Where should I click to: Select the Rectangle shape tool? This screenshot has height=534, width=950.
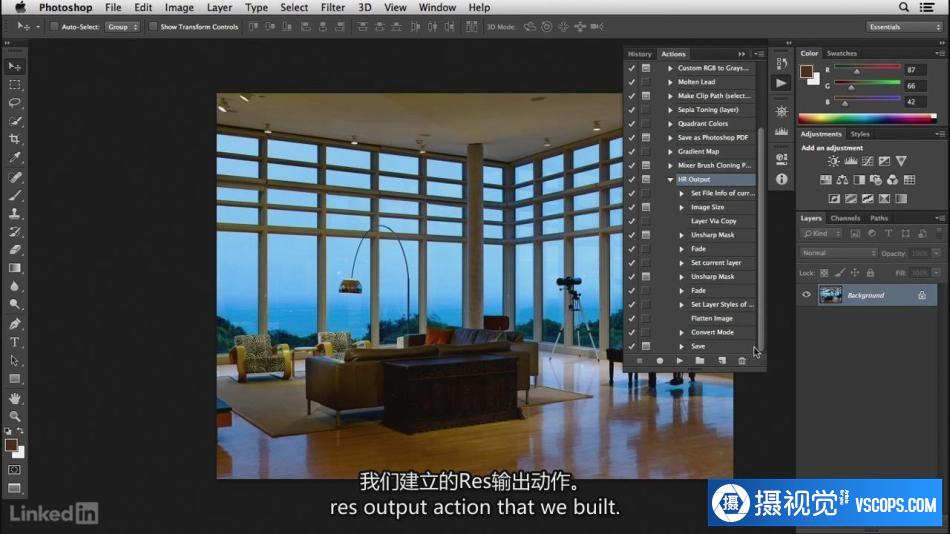point(15,379)
